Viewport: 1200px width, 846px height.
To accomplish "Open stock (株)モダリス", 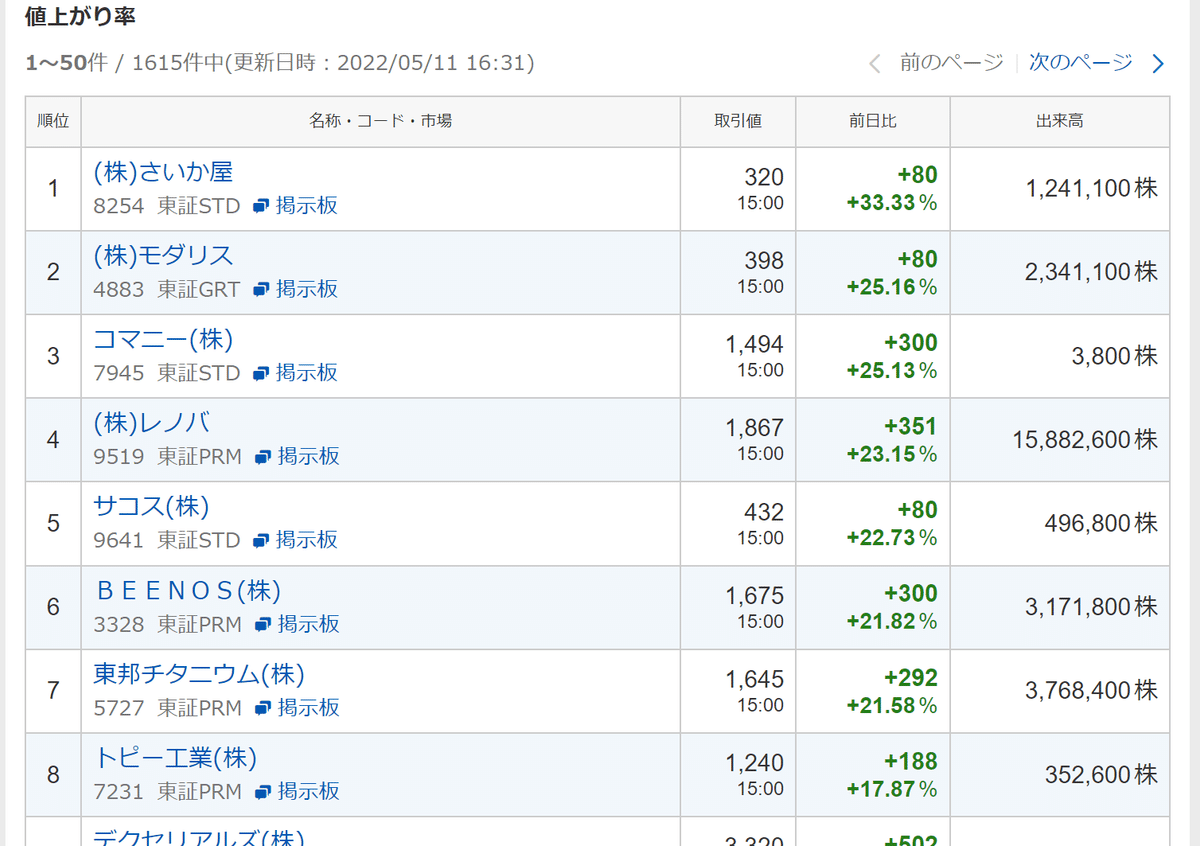I will (163, 256).
